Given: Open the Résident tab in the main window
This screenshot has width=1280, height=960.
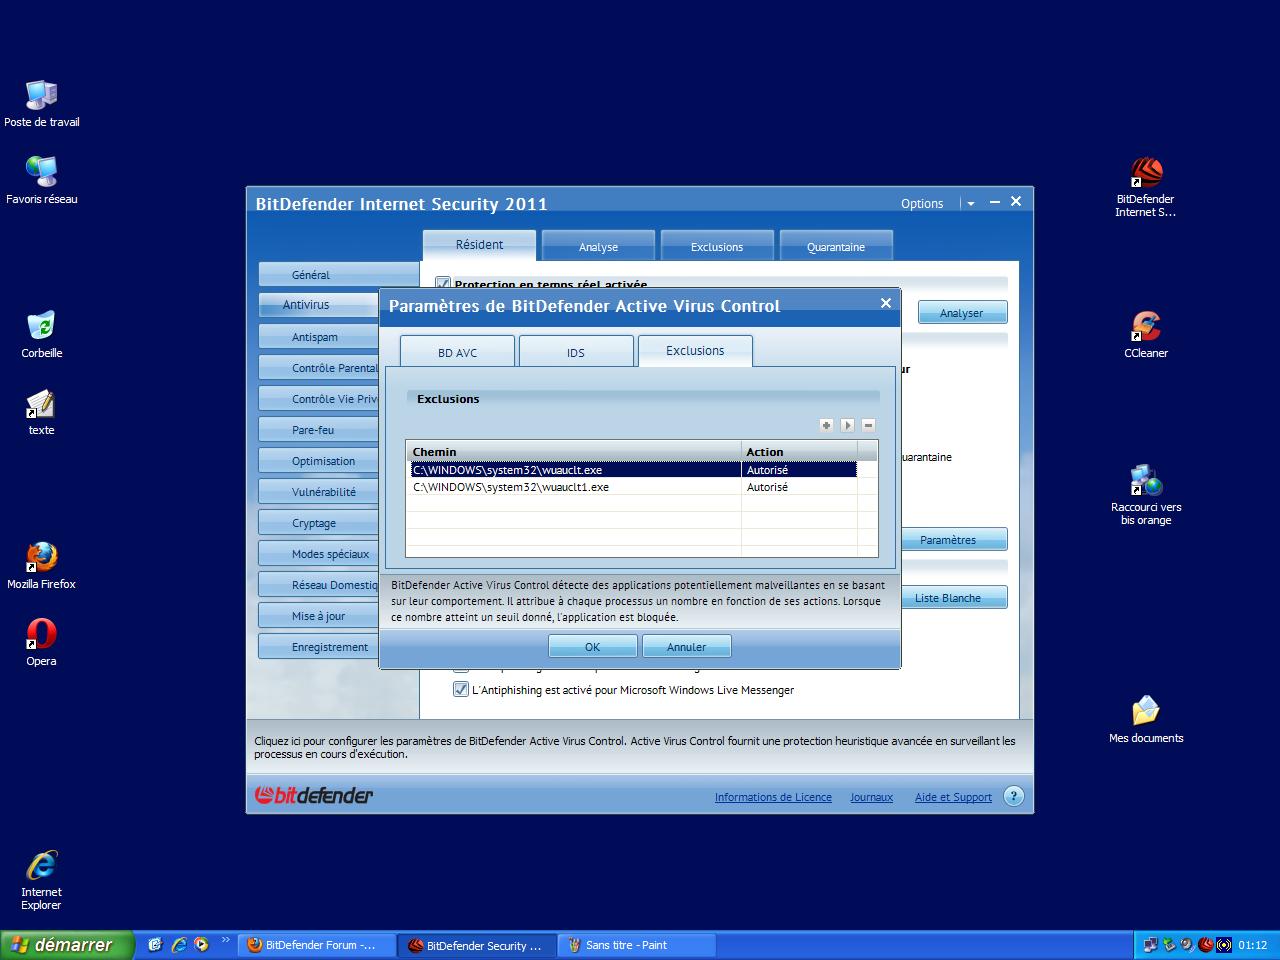Looking at the screenshot, I should [x=480, y=244].
